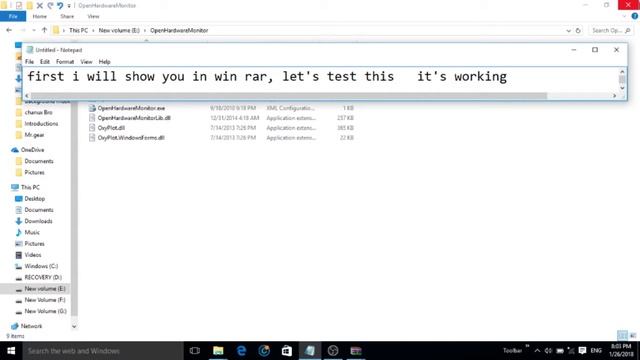
Task: Open Notepad Edit menu
Action: click(x=44, y=62)
